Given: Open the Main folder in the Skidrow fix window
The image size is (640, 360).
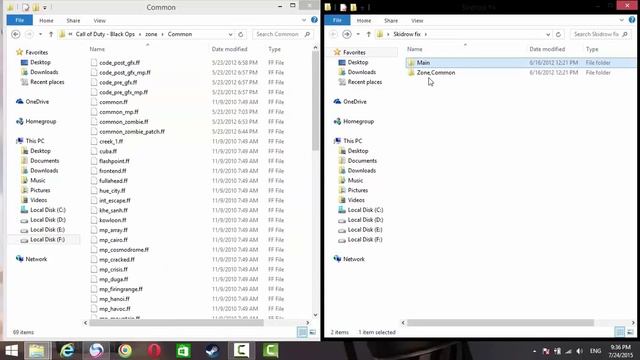Looking at the screenshot, I should [x=423, y=62].
